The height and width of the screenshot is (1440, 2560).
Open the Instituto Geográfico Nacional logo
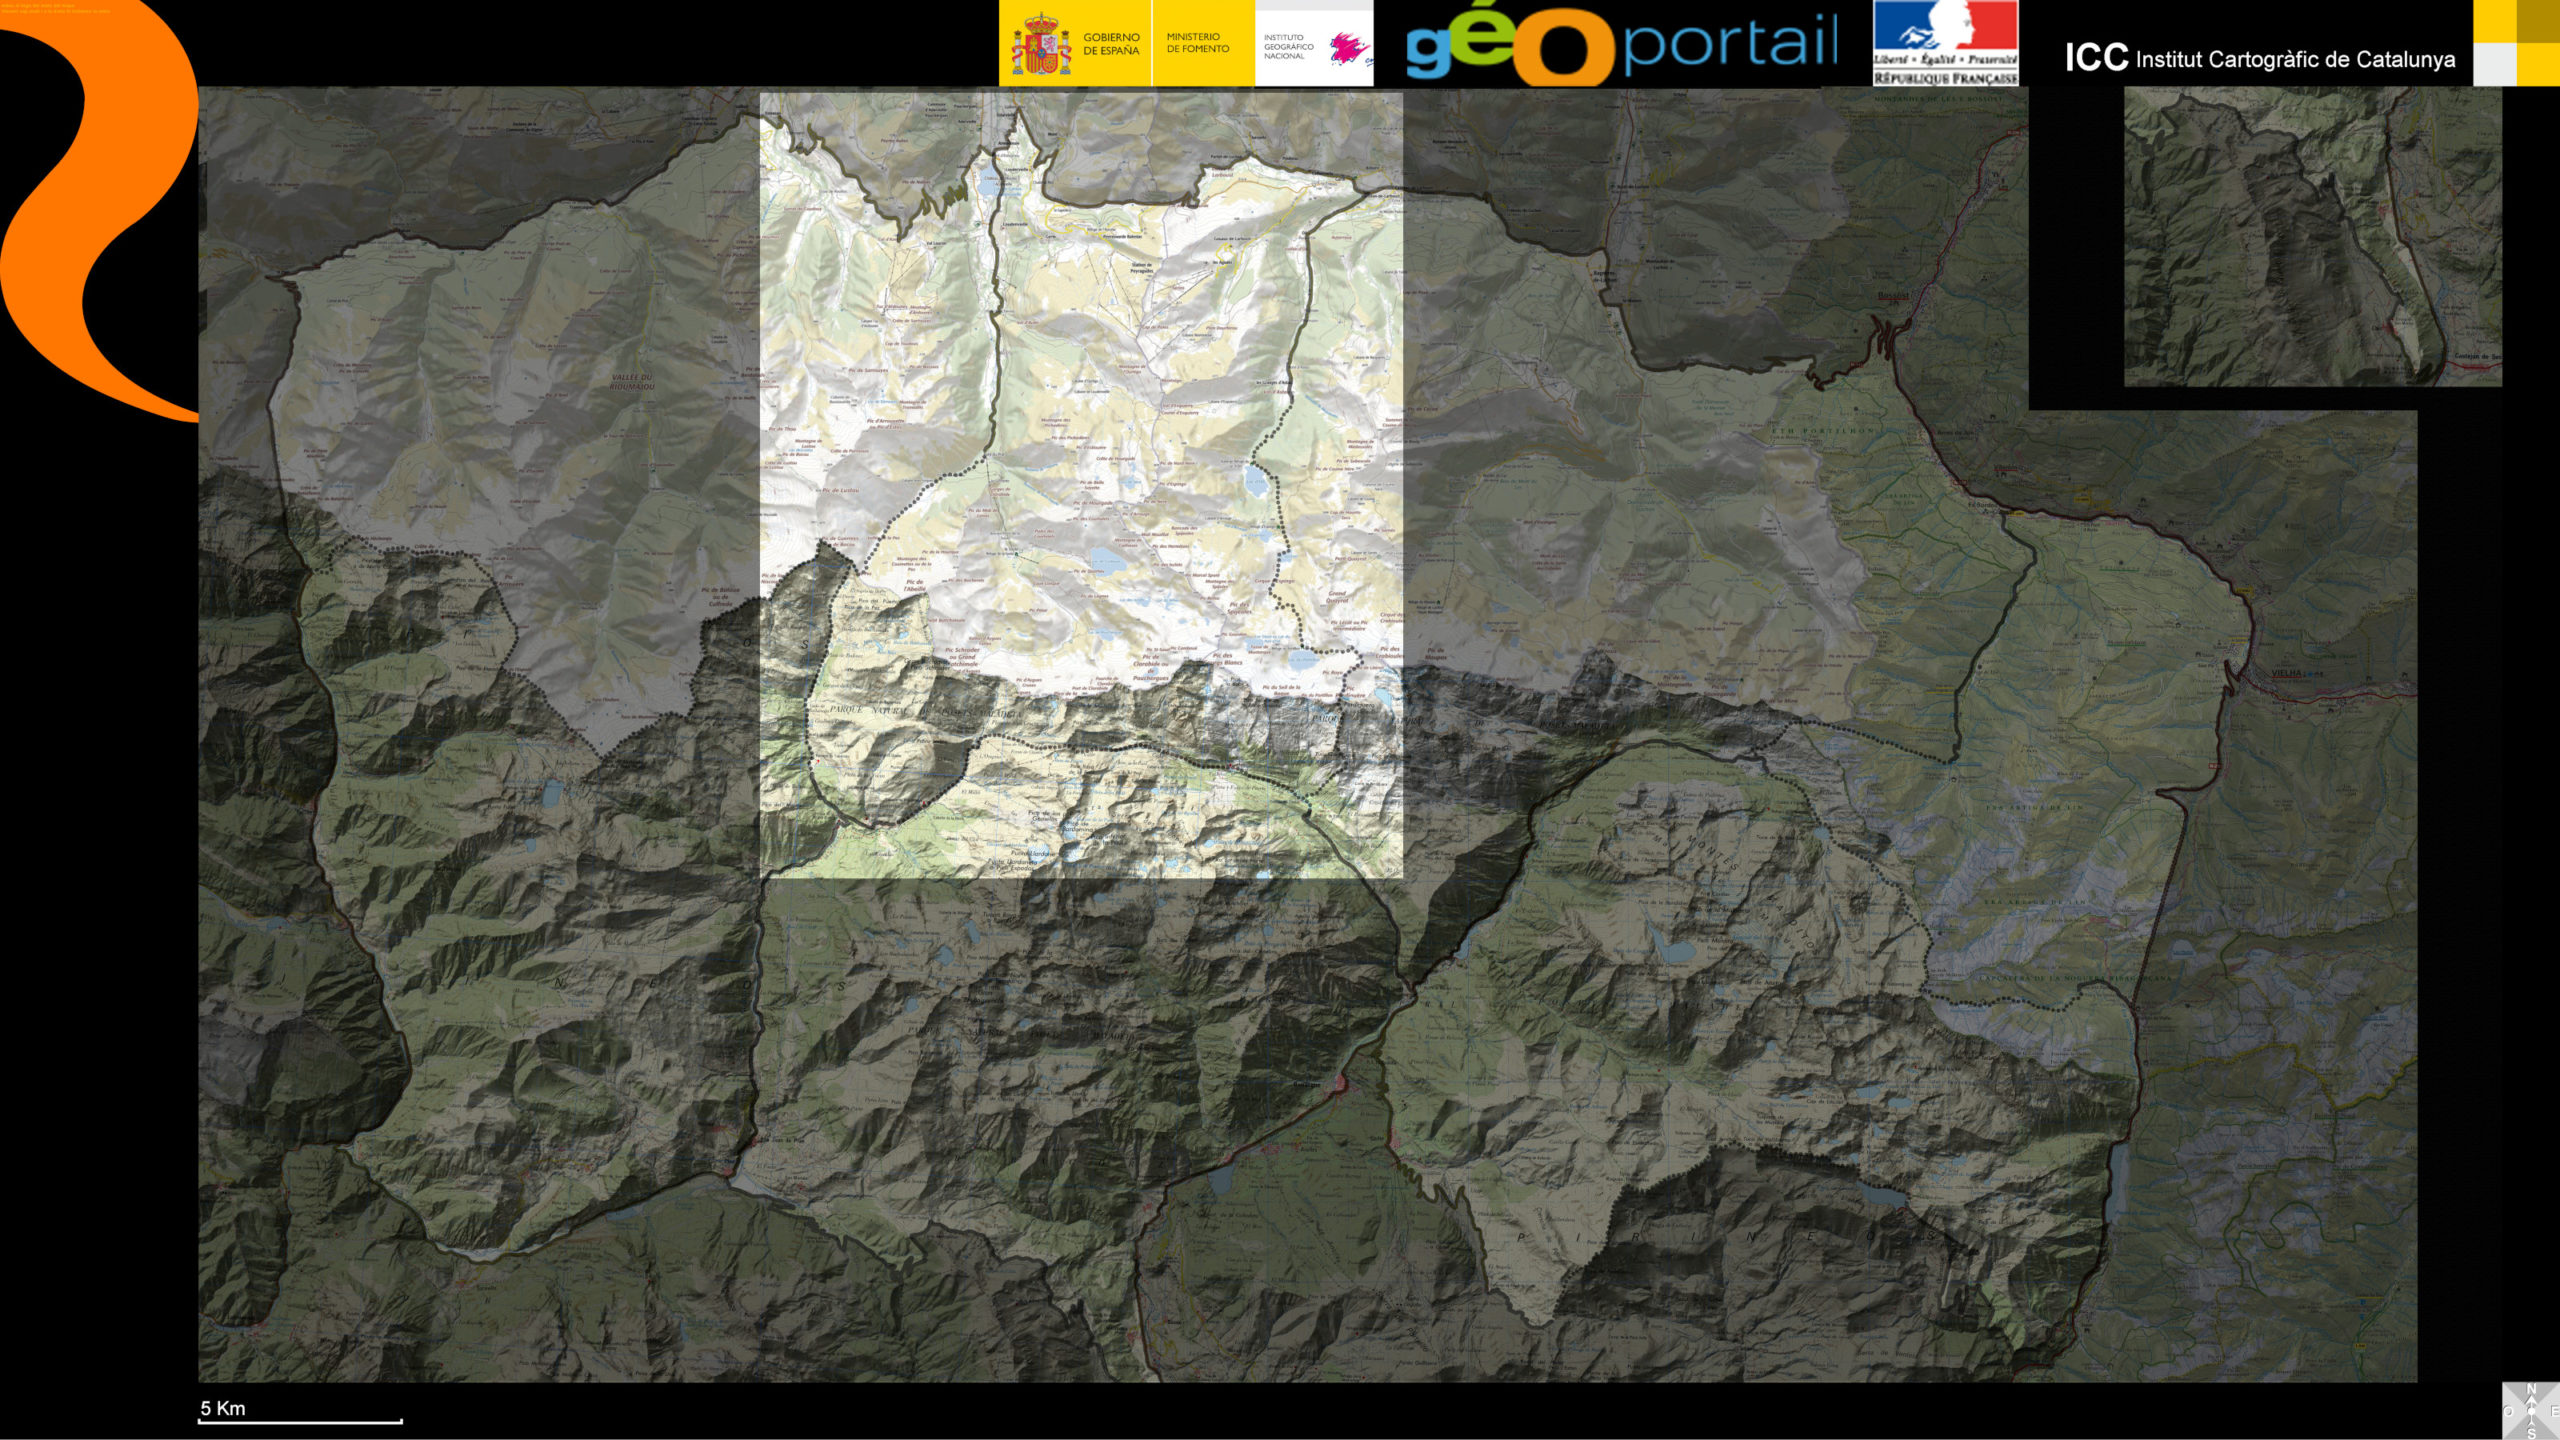click(x=1313, y=47)
